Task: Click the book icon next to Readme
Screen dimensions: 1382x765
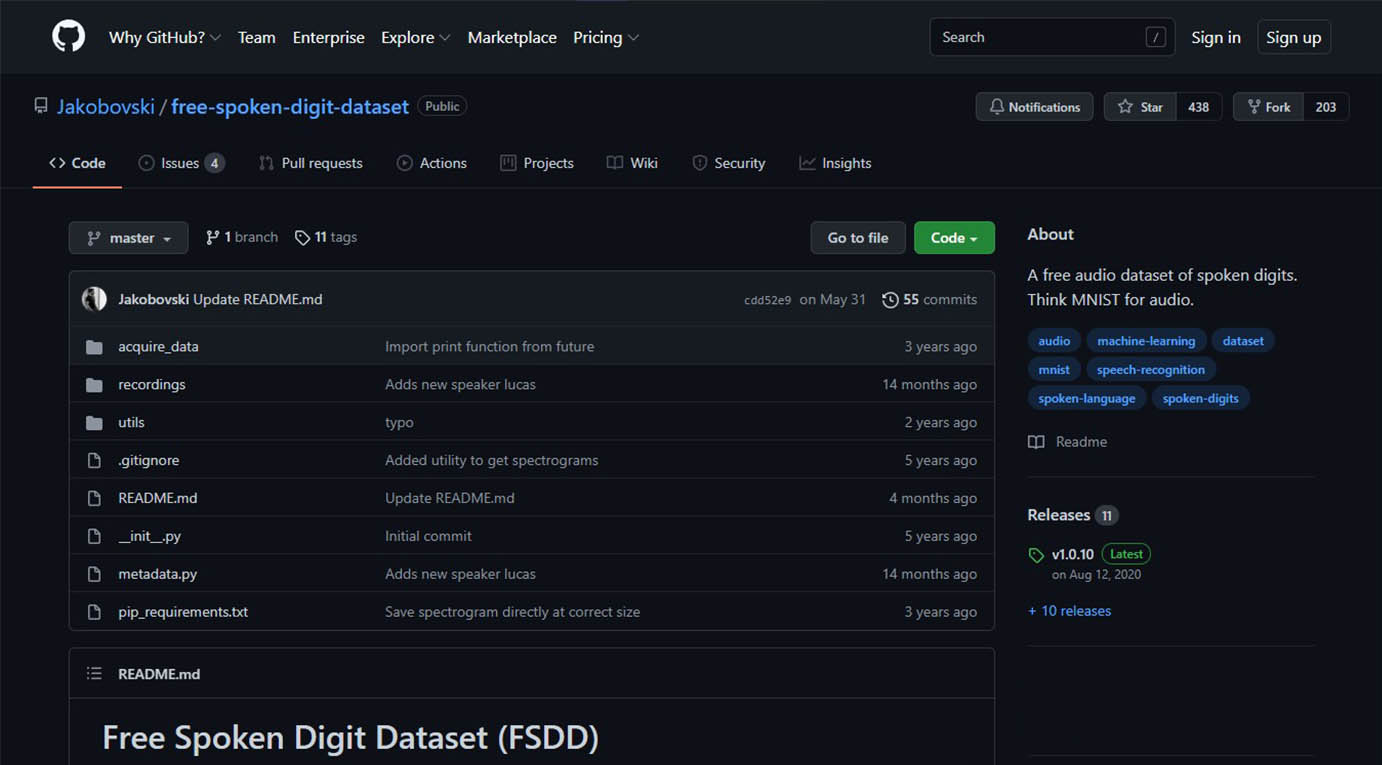Action: (1036, 442)
